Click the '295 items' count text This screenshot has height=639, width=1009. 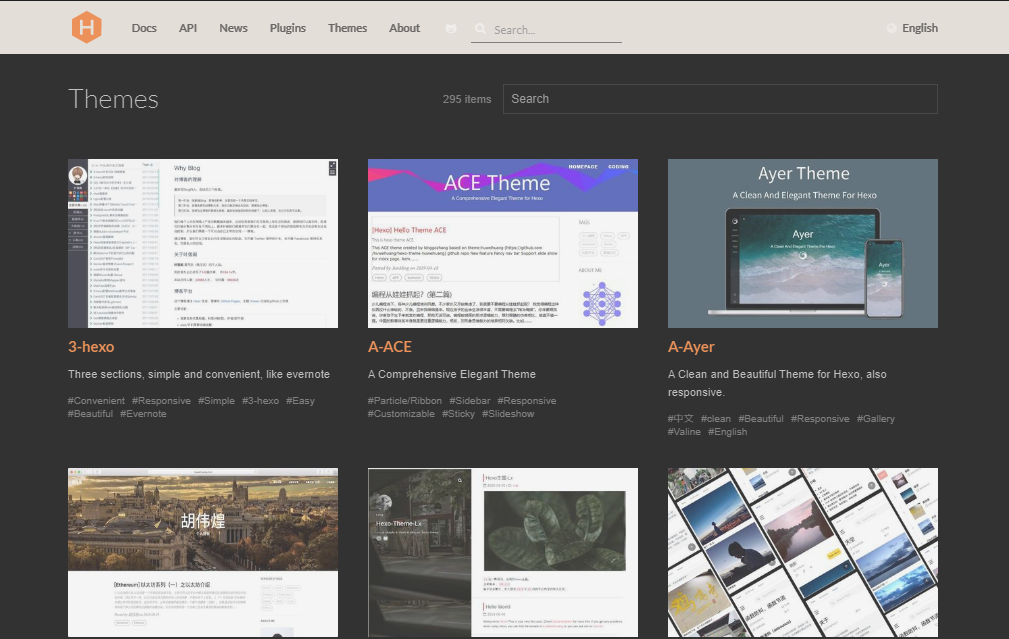click(x=467, y=99)
